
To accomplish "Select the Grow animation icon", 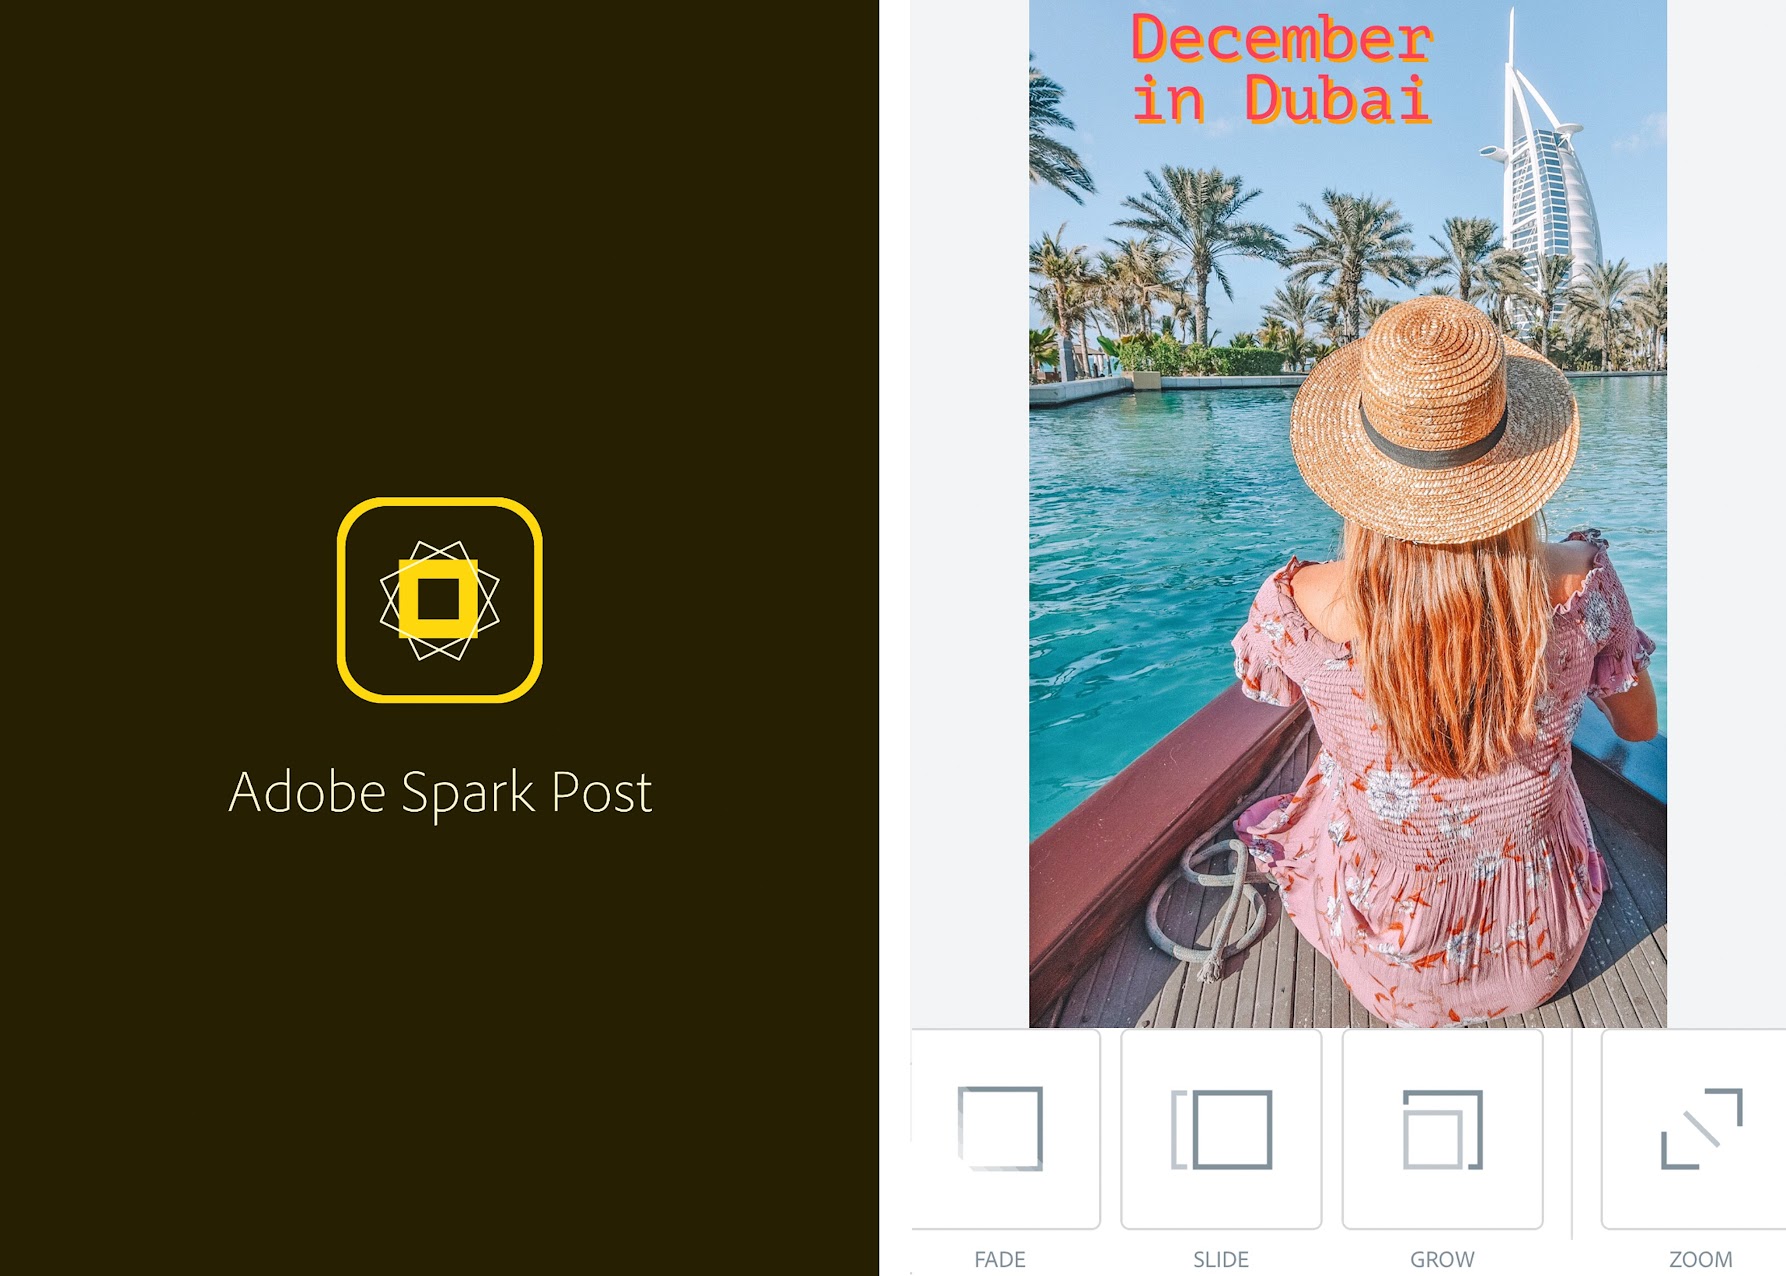I will (x=1442, y=1129).
